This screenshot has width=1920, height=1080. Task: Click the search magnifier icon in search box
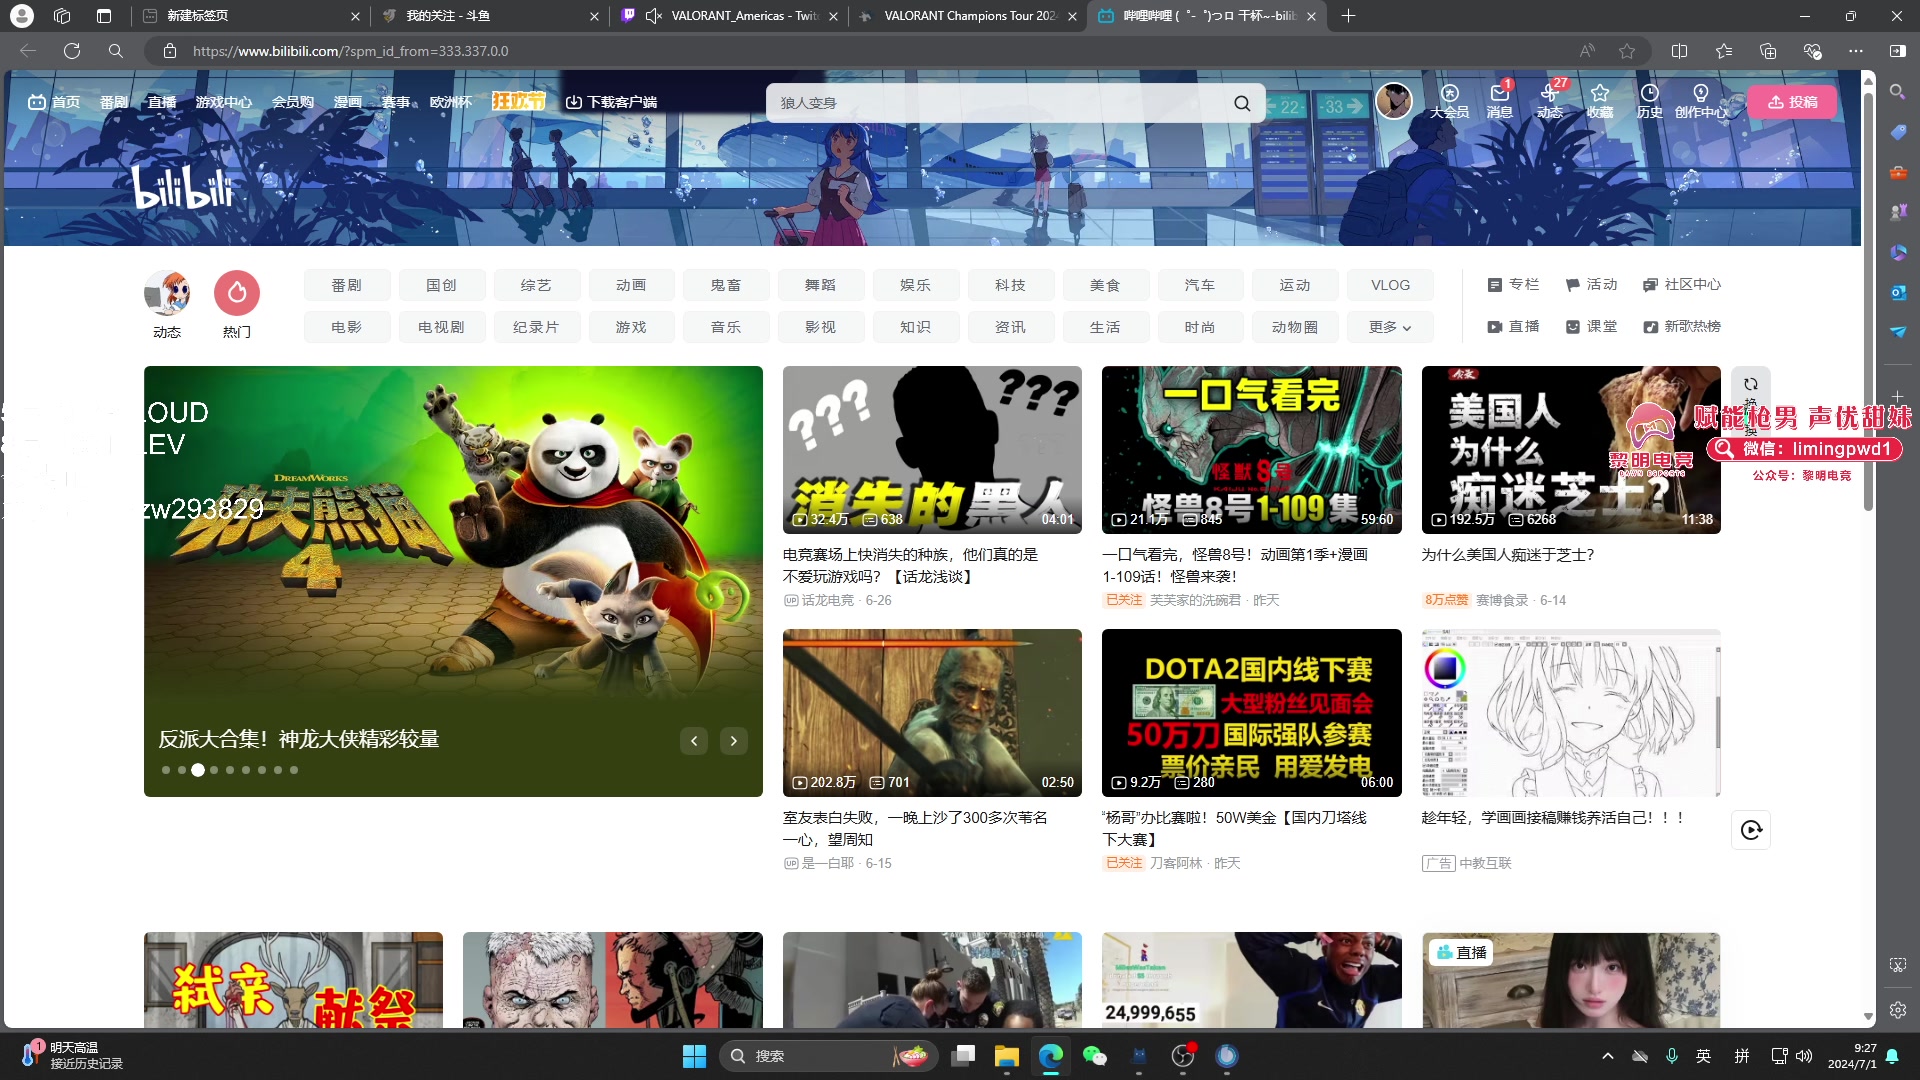pos(1241,103)
